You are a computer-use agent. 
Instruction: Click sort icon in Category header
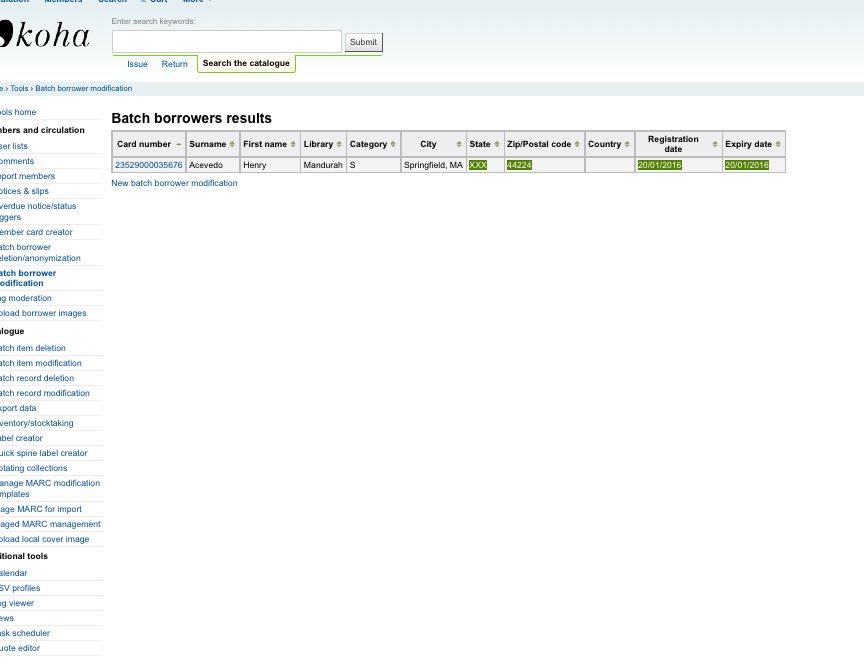coord(394,144)
